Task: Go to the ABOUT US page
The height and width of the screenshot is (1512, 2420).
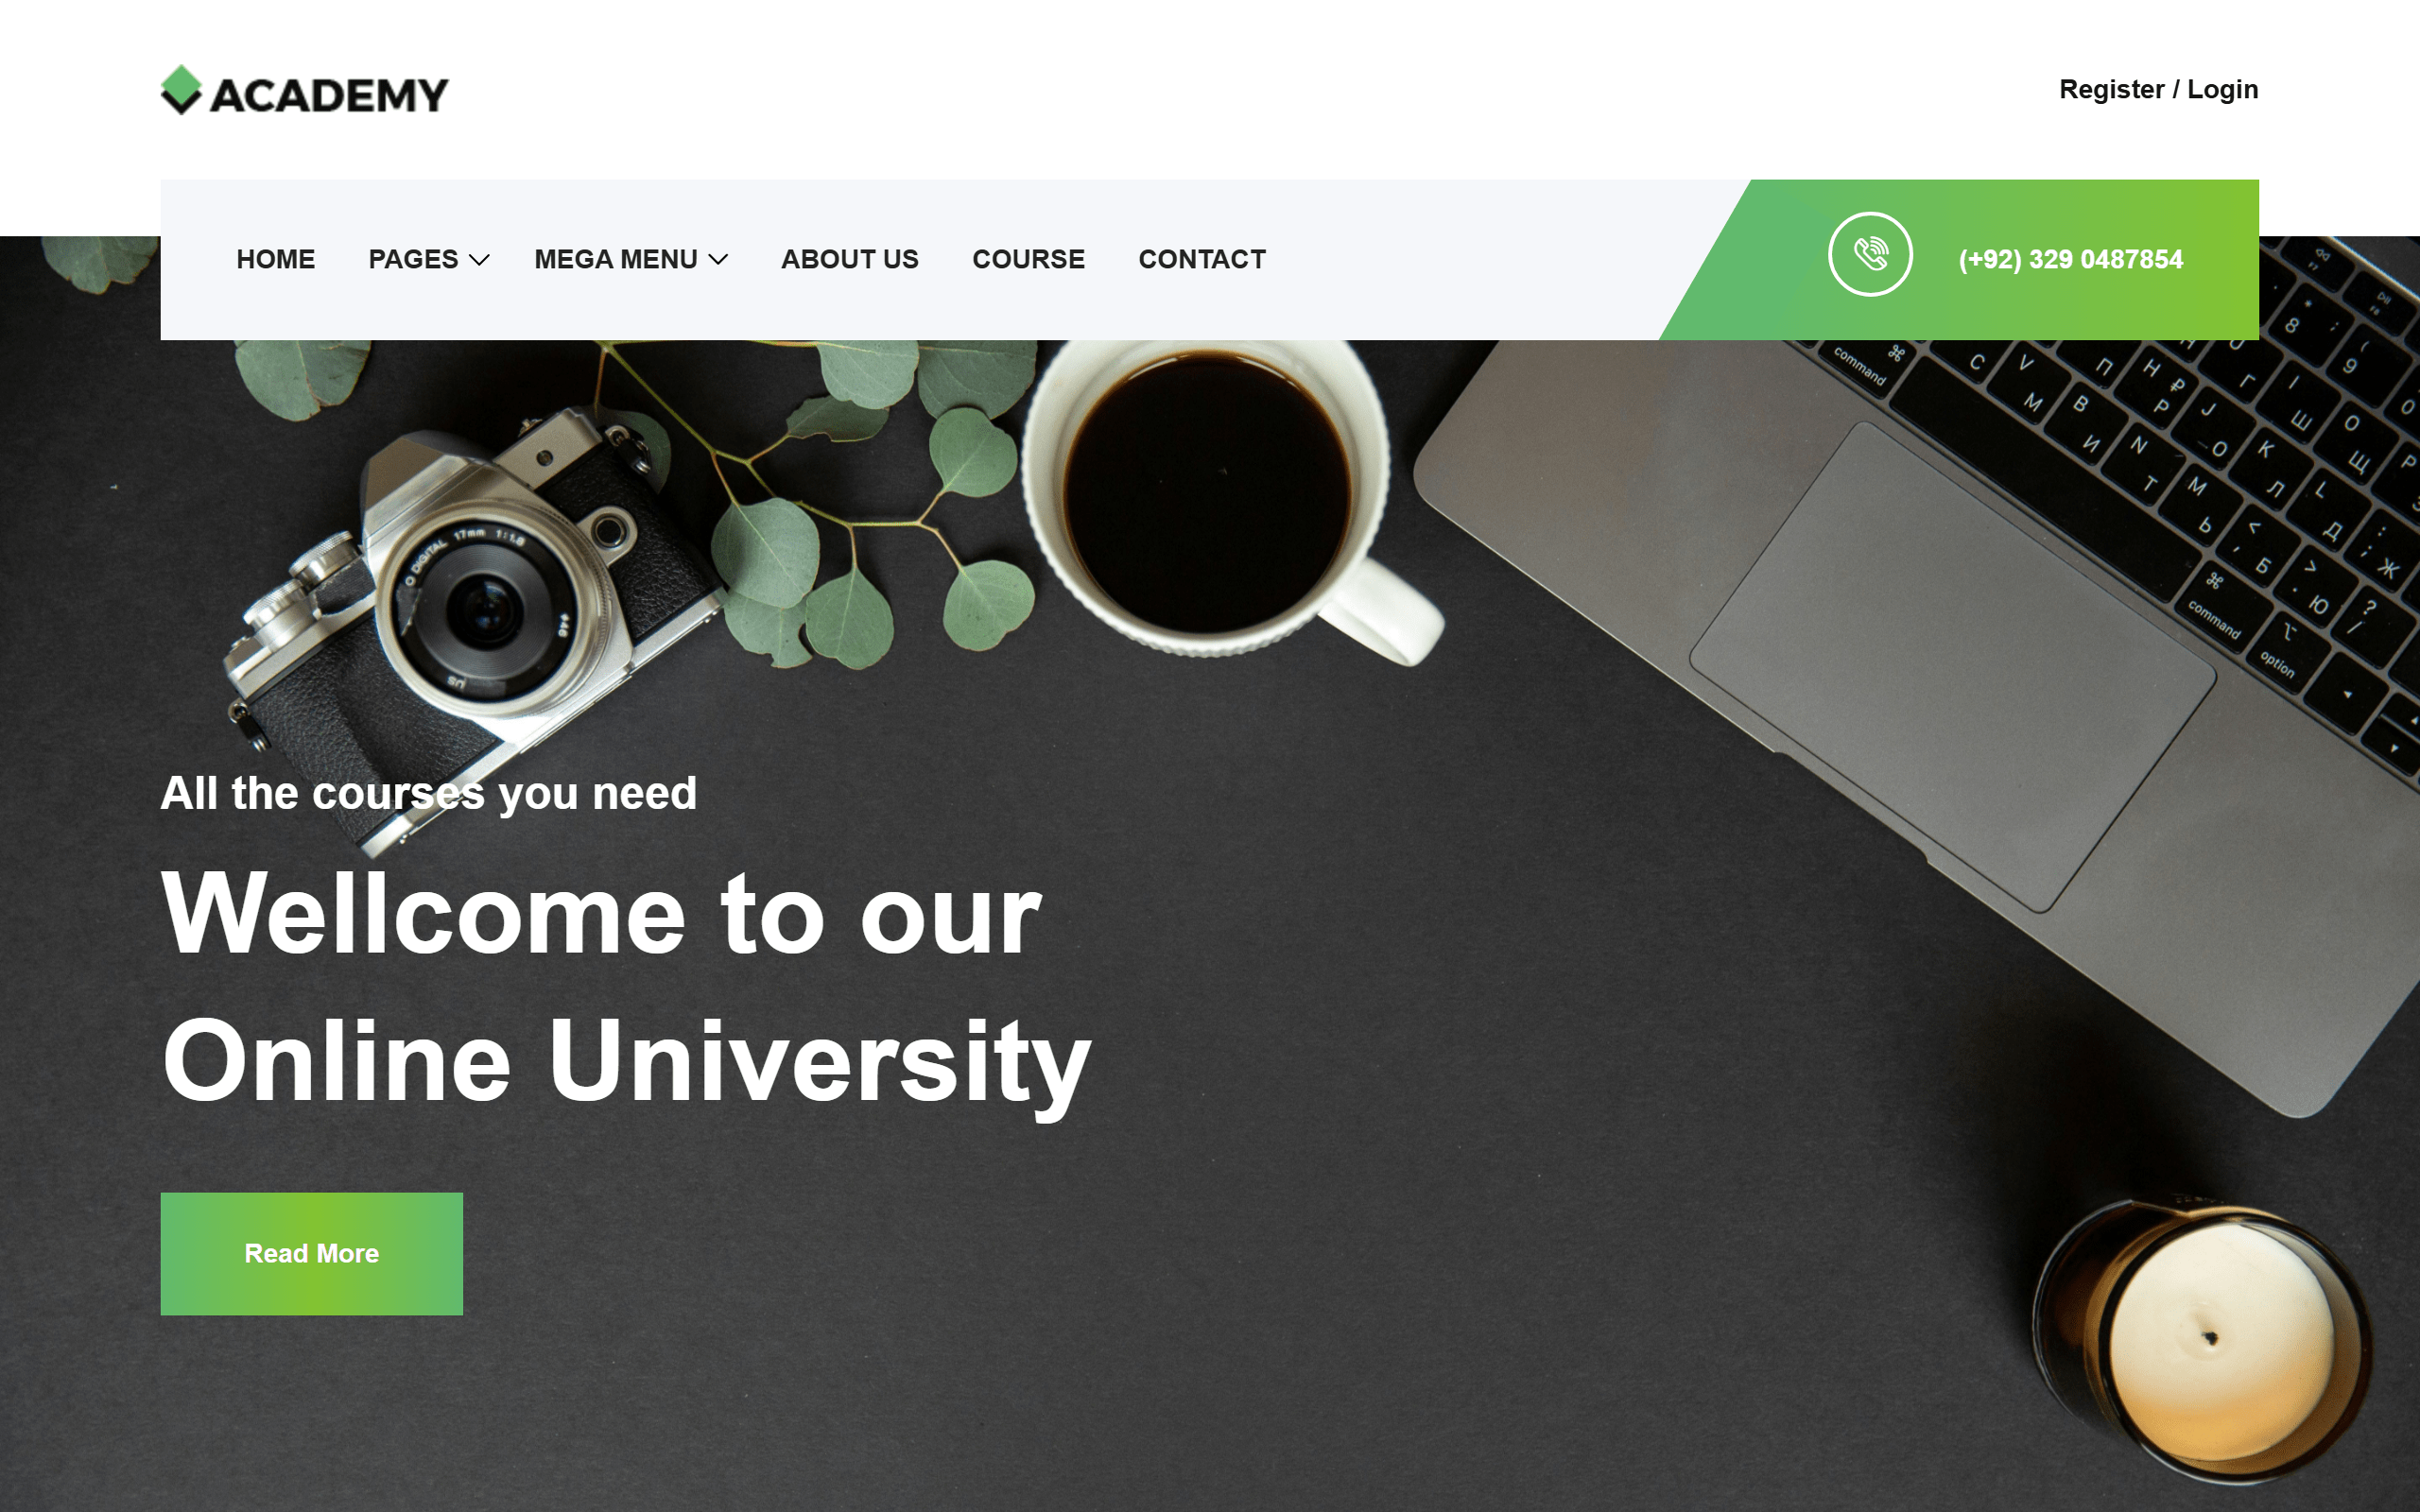Action: (x=850, y=260)
